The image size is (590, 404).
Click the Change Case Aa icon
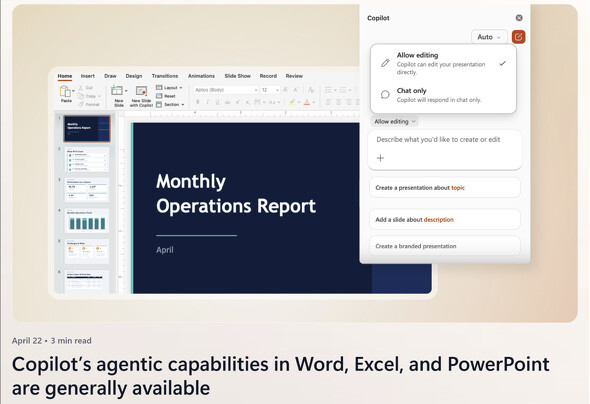click(272, 102)
